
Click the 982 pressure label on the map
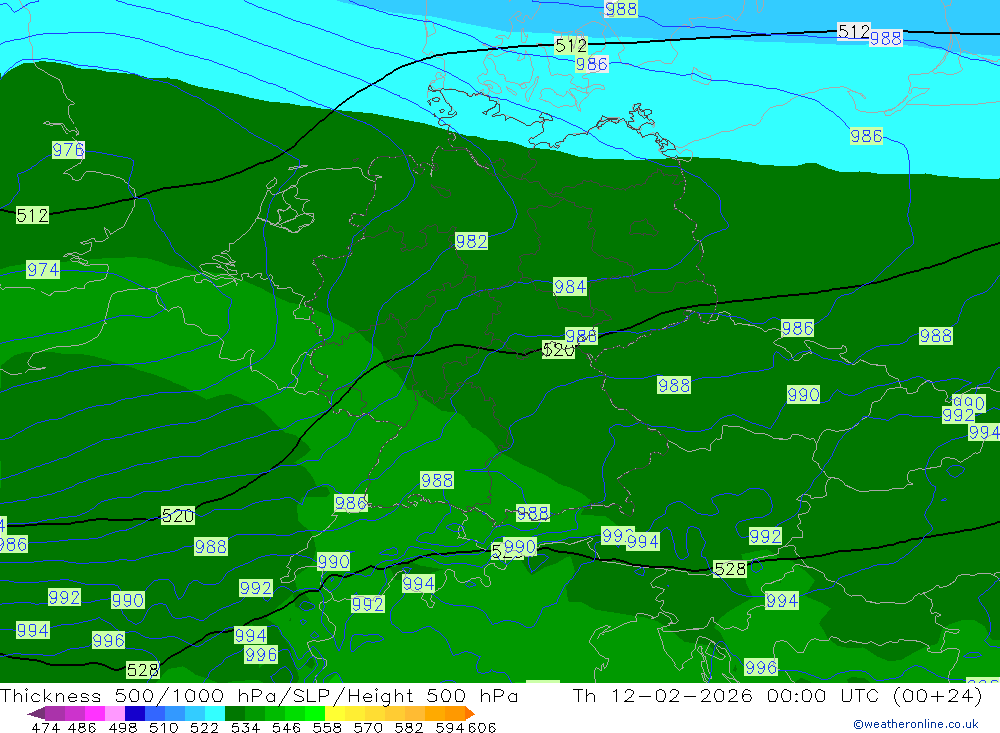(x=471, y=241)
